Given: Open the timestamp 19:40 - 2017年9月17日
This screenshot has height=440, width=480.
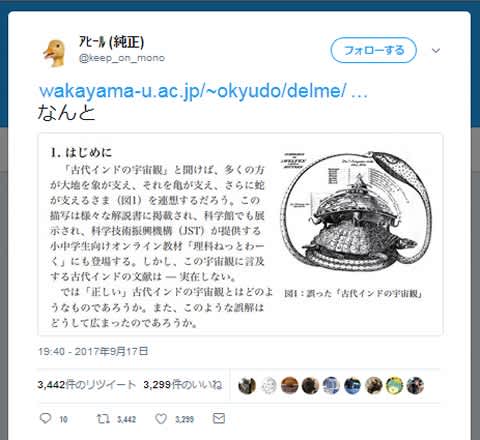Looking at the screenshot, I should pyautogui.click(x=93, y=351).
